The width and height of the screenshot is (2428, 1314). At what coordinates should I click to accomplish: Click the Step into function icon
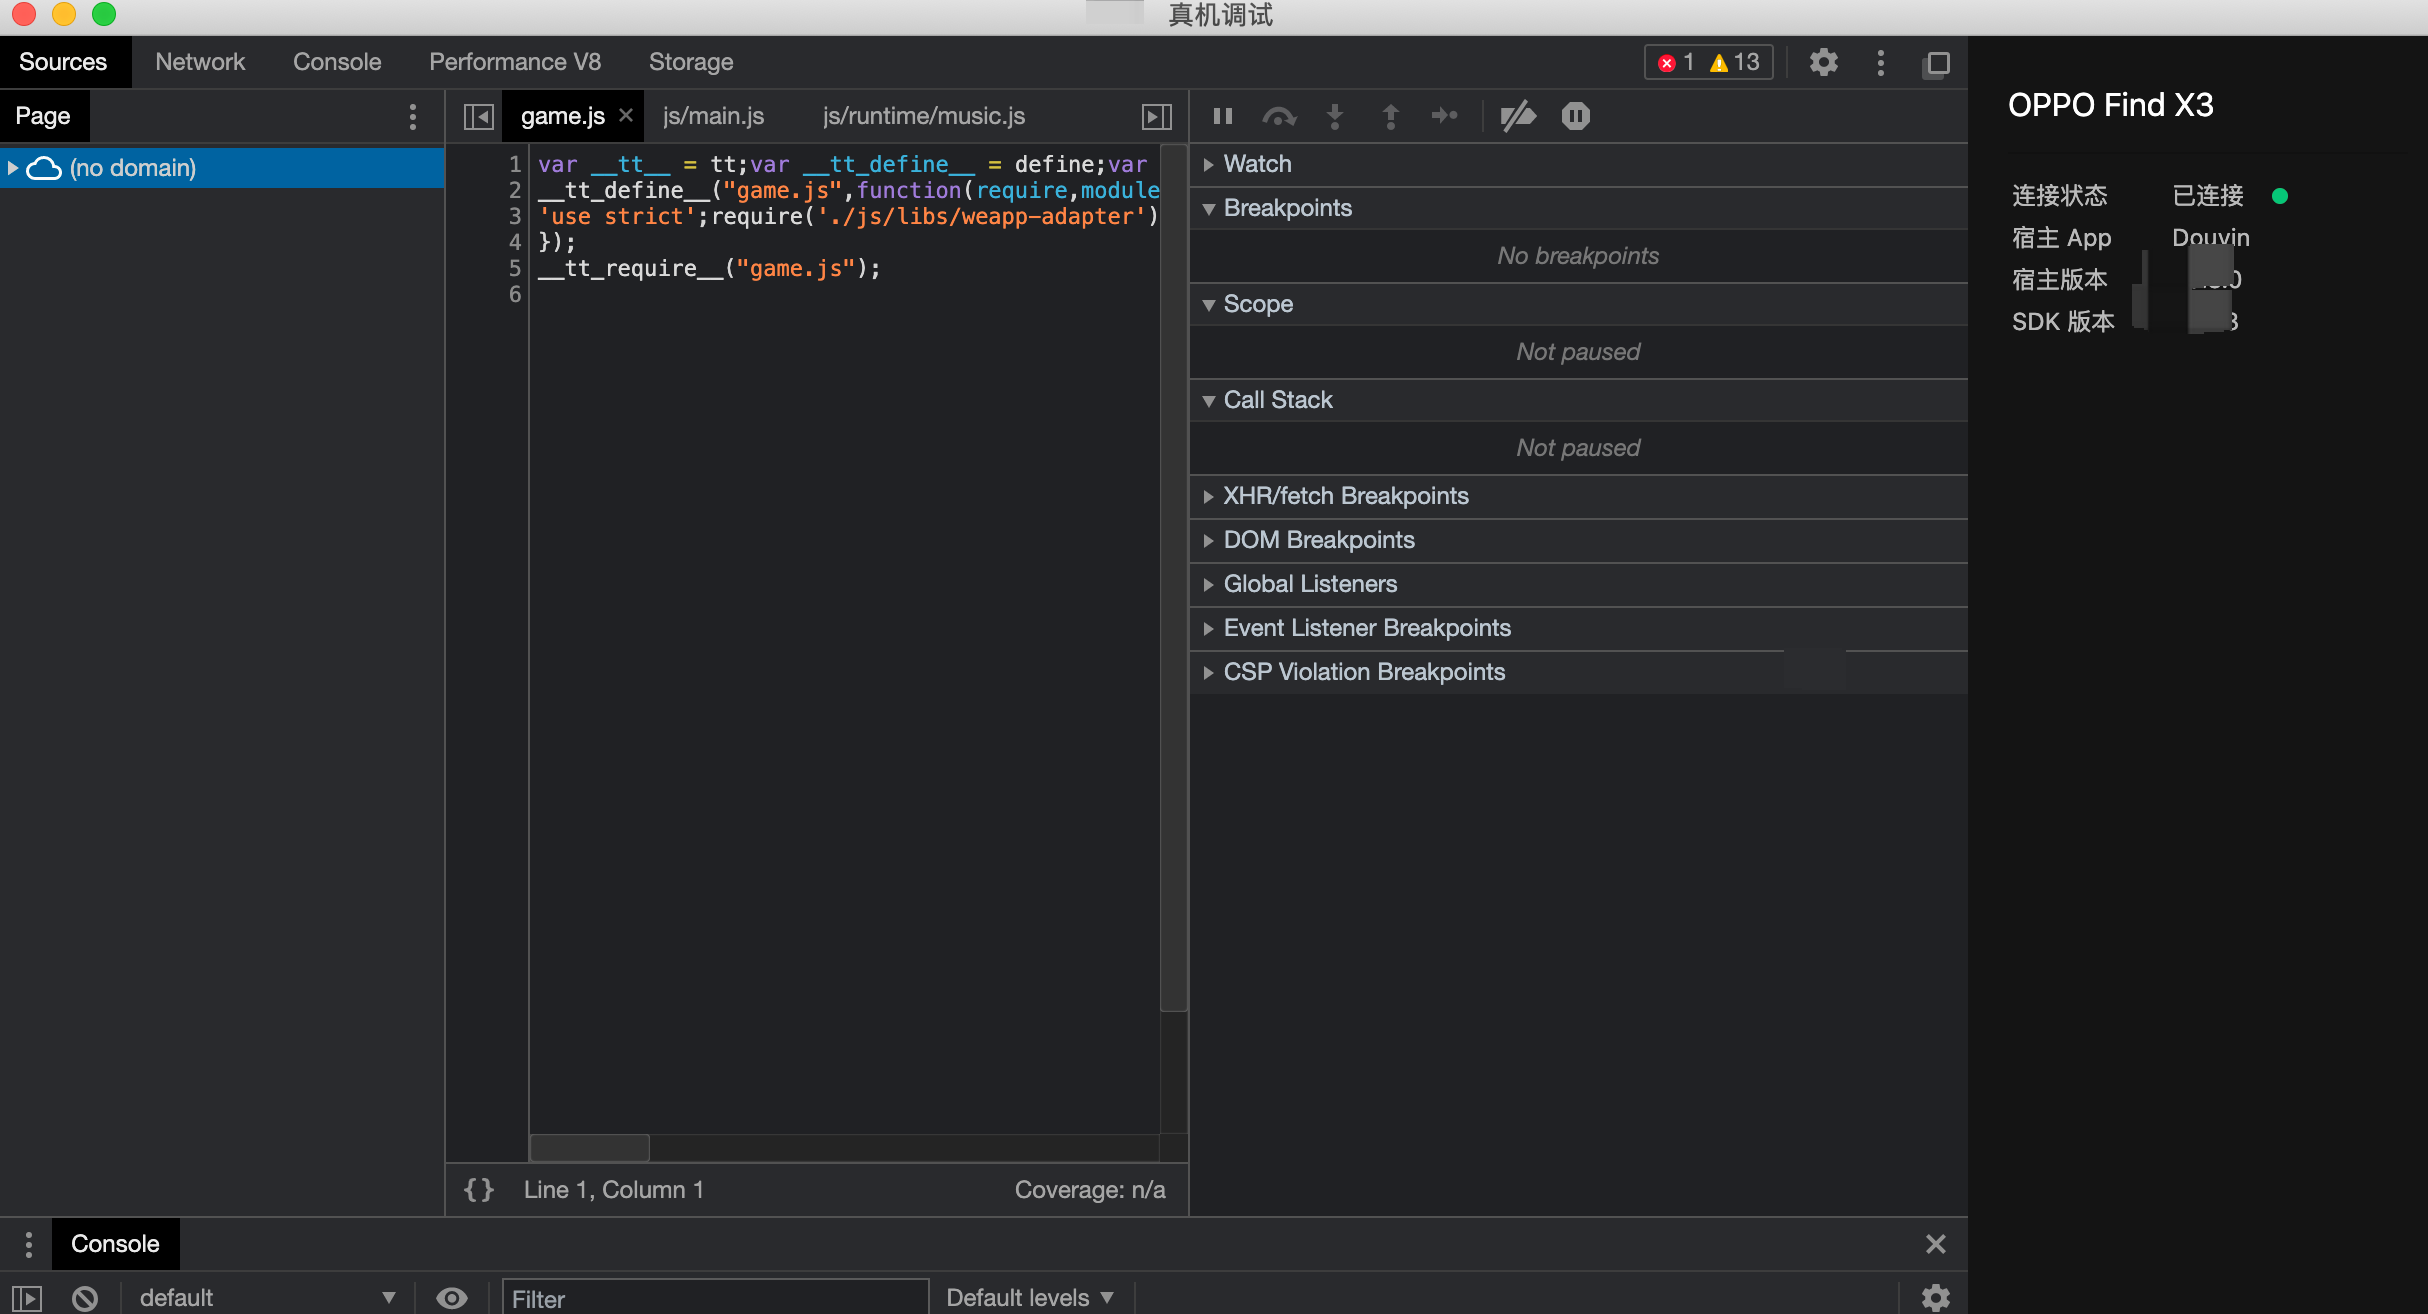click(x=1335, y=116)
